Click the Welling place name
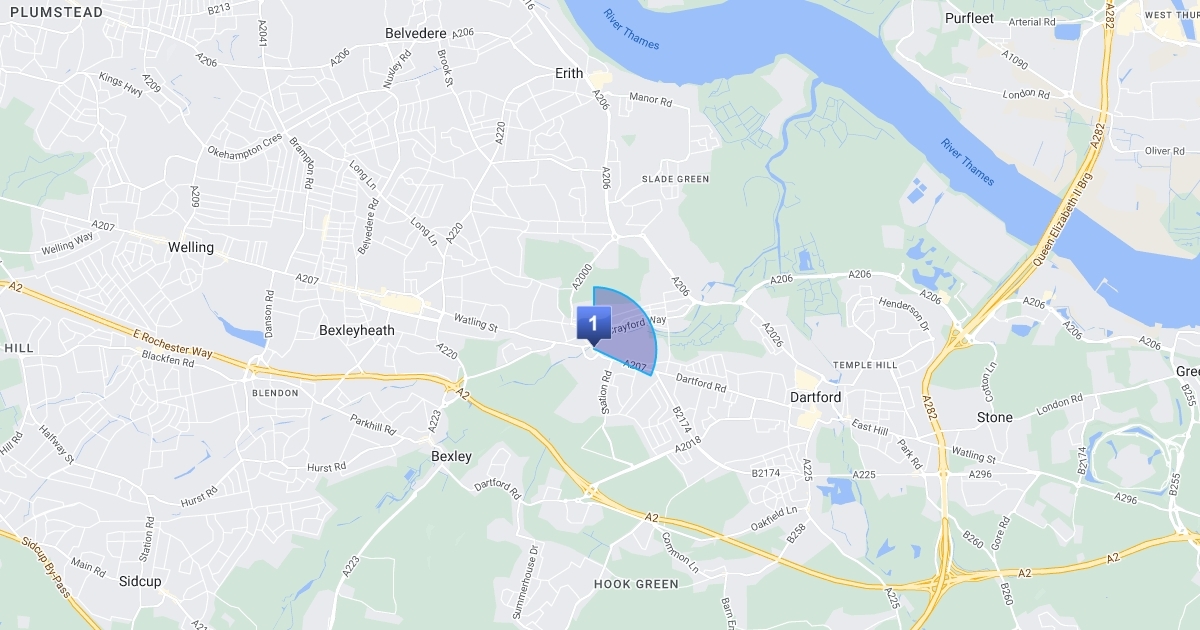The image size is (1200, 630). [191, 247]
